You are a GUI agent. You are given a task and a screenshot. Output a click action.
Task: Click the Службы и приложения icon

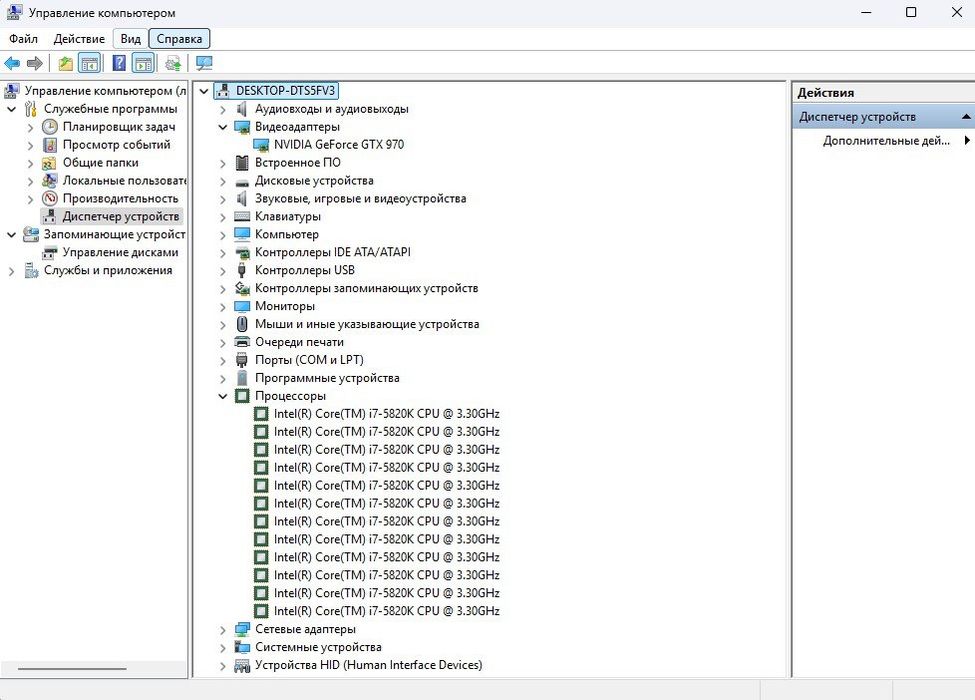(x=31, y=270)
